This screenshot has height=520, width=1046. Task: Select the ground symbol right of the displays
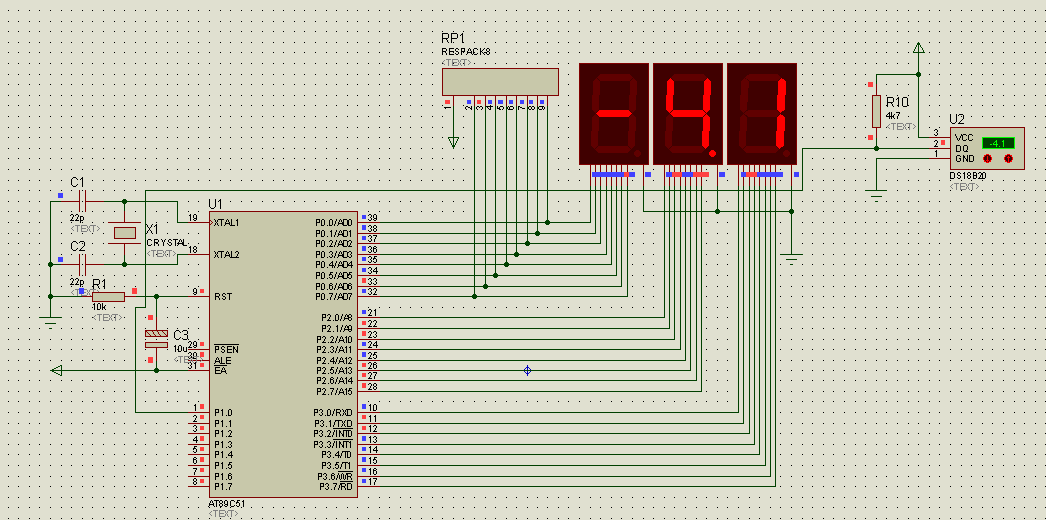pyautogui.click(x=792, y=259)
